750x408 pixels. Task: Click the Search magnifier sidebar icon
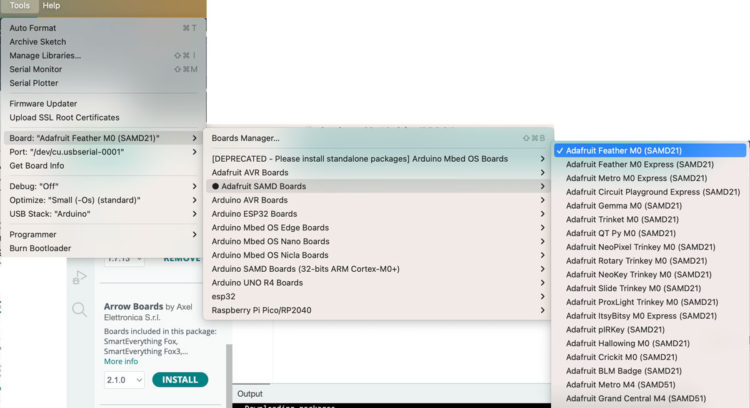click(79, 311)
